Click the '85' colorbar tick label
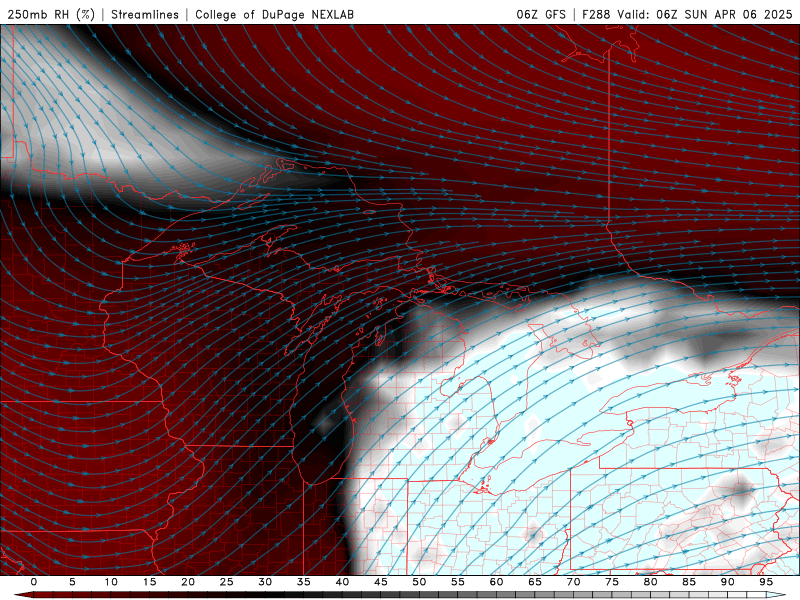The width and height of the screenshot is (800, 600). click(x=689, y=582)
